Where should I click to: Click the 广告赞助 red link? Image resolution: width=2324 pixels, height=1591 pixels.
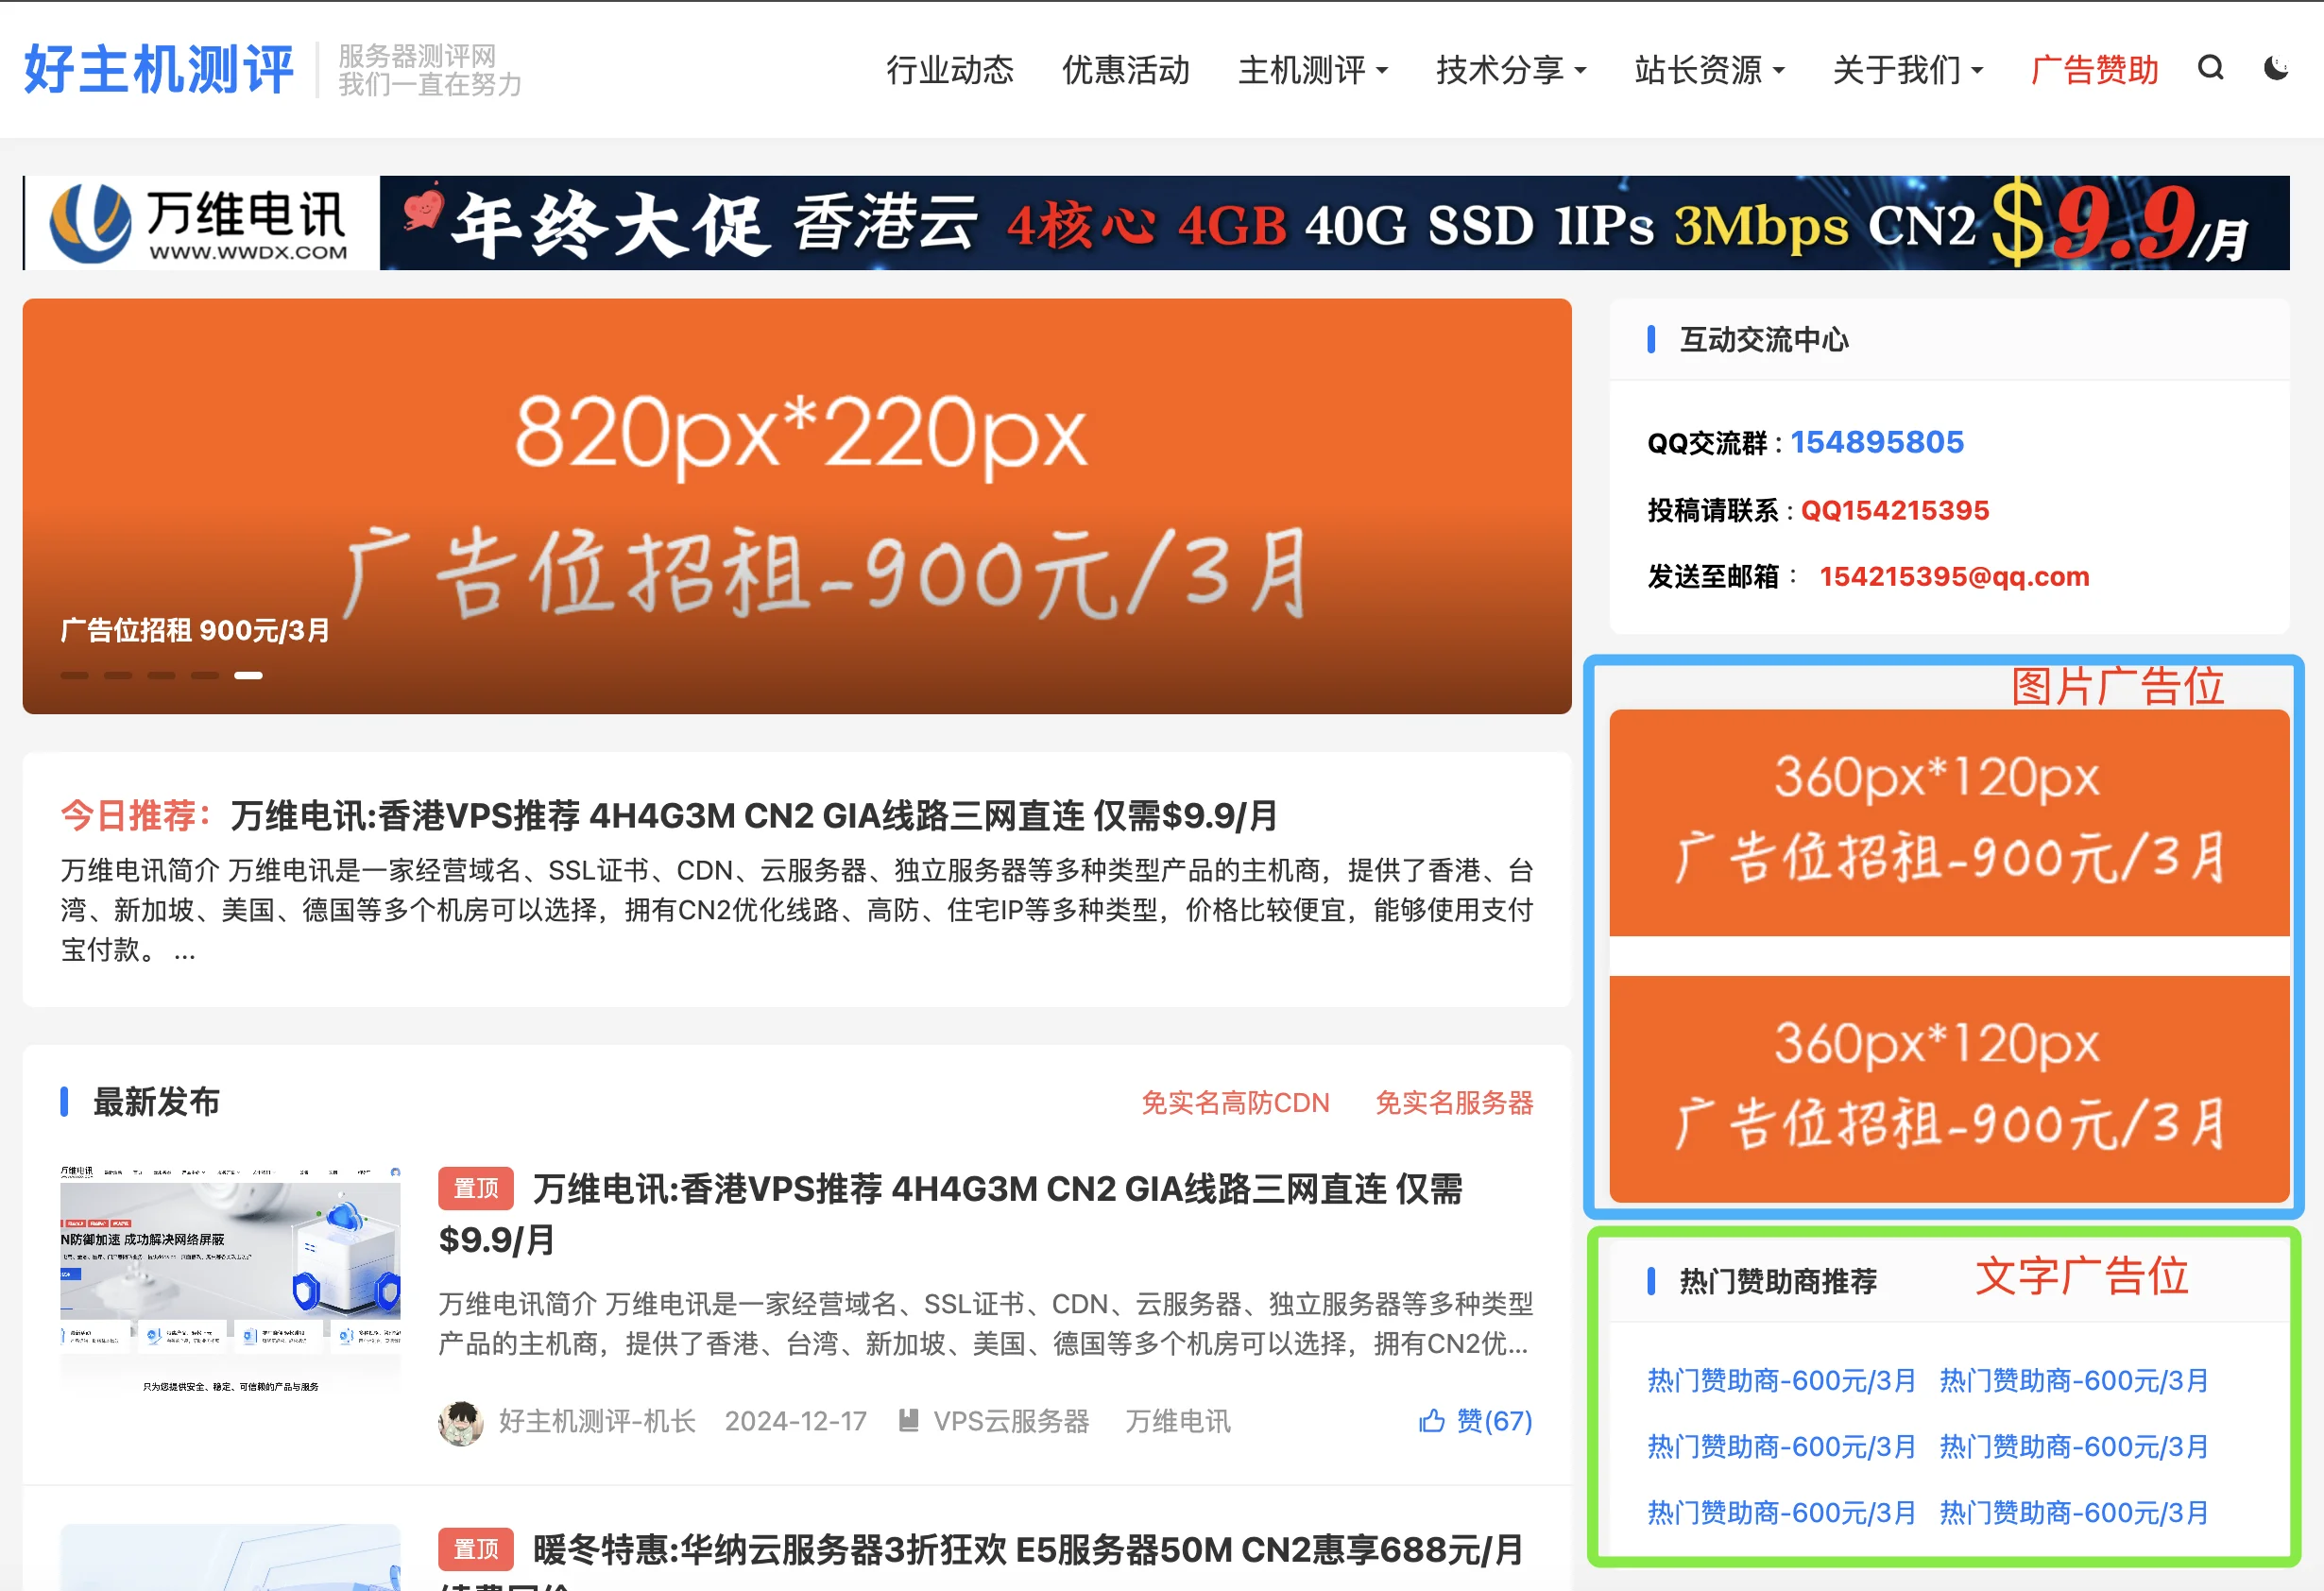2095,70
